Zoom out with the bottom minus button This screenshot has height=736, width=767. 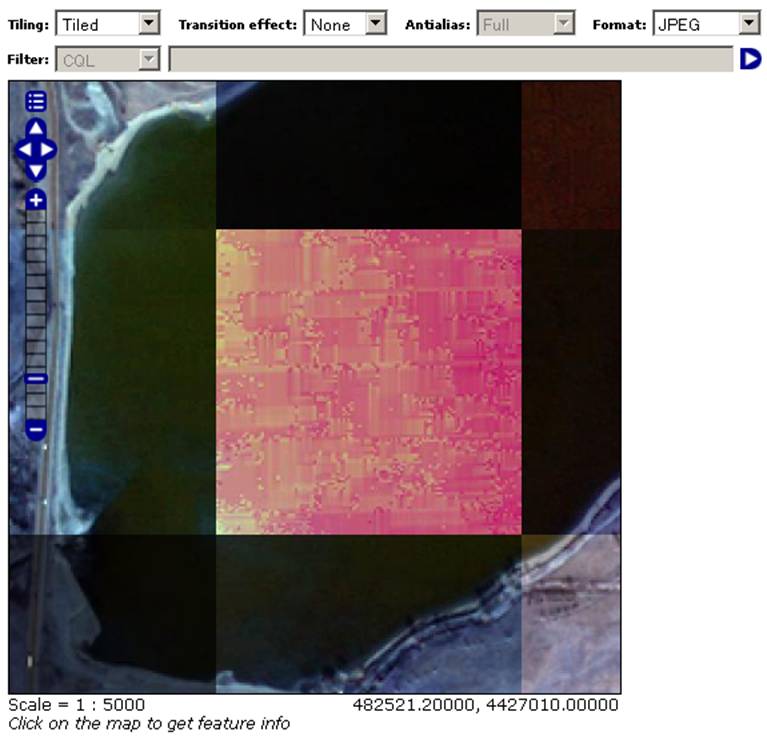click(36, 430)
